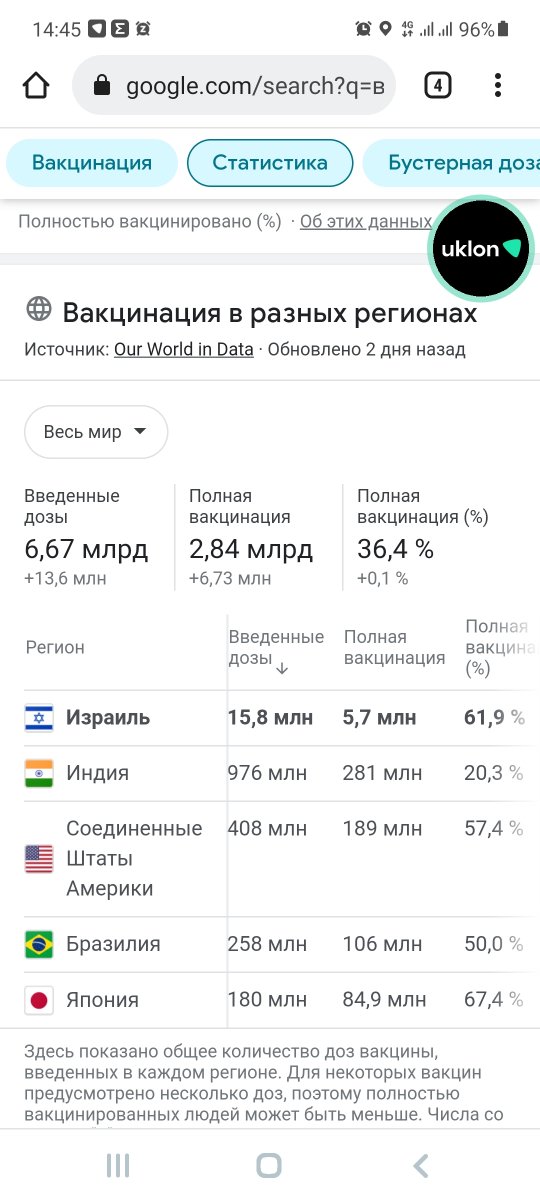The width and height of the screenshot is (540, 1200).
Task: Open the Об этих данных link
Action: [x=366, y=221]
